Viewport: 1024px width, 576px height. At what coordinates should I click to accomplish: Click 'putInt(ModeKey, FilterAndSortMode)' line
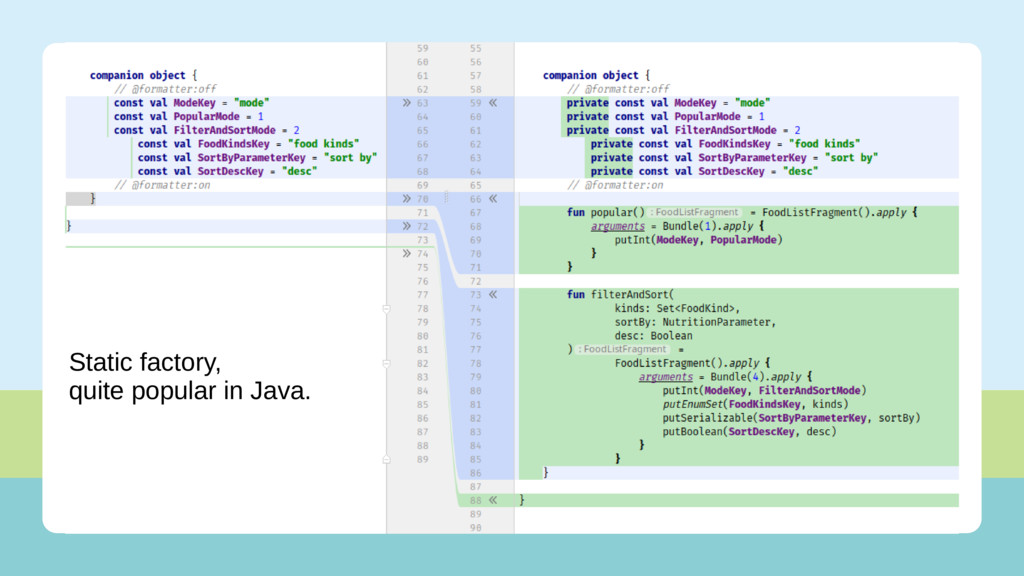pyautogui.click(x=764, y=391)
